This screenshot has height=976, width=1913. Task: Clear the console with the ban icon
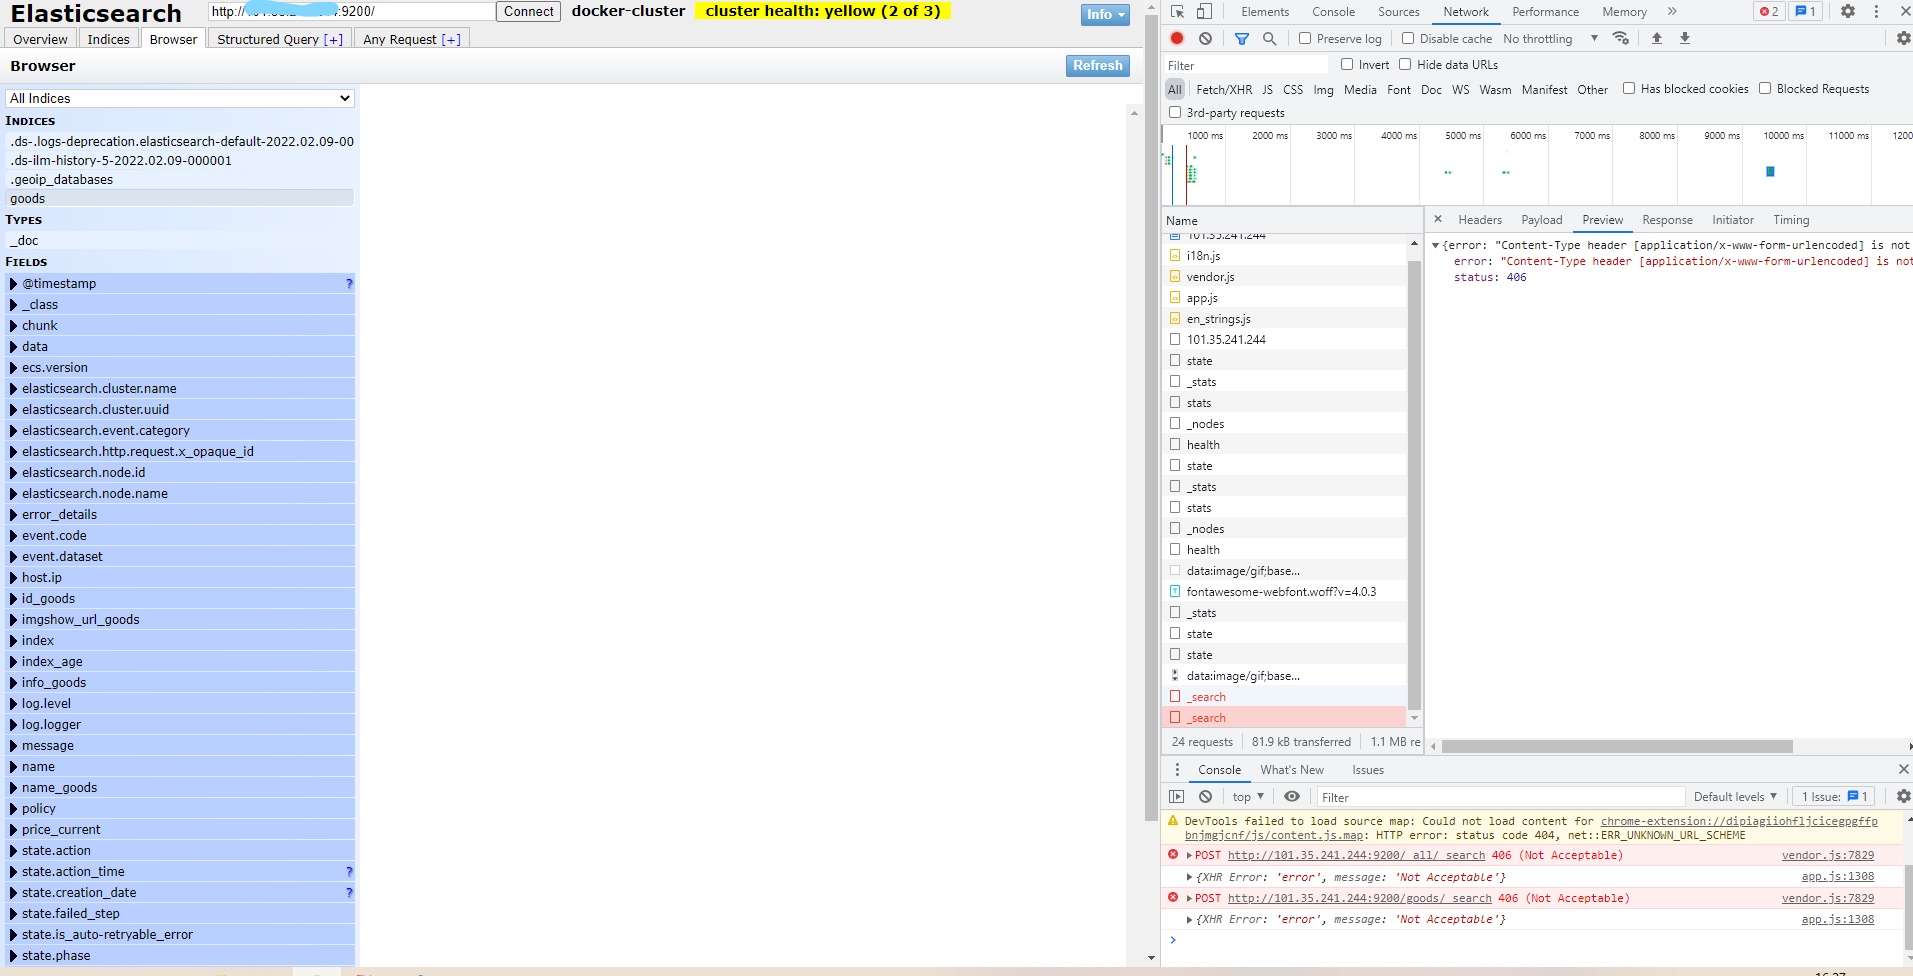(x=1205, y=797)
